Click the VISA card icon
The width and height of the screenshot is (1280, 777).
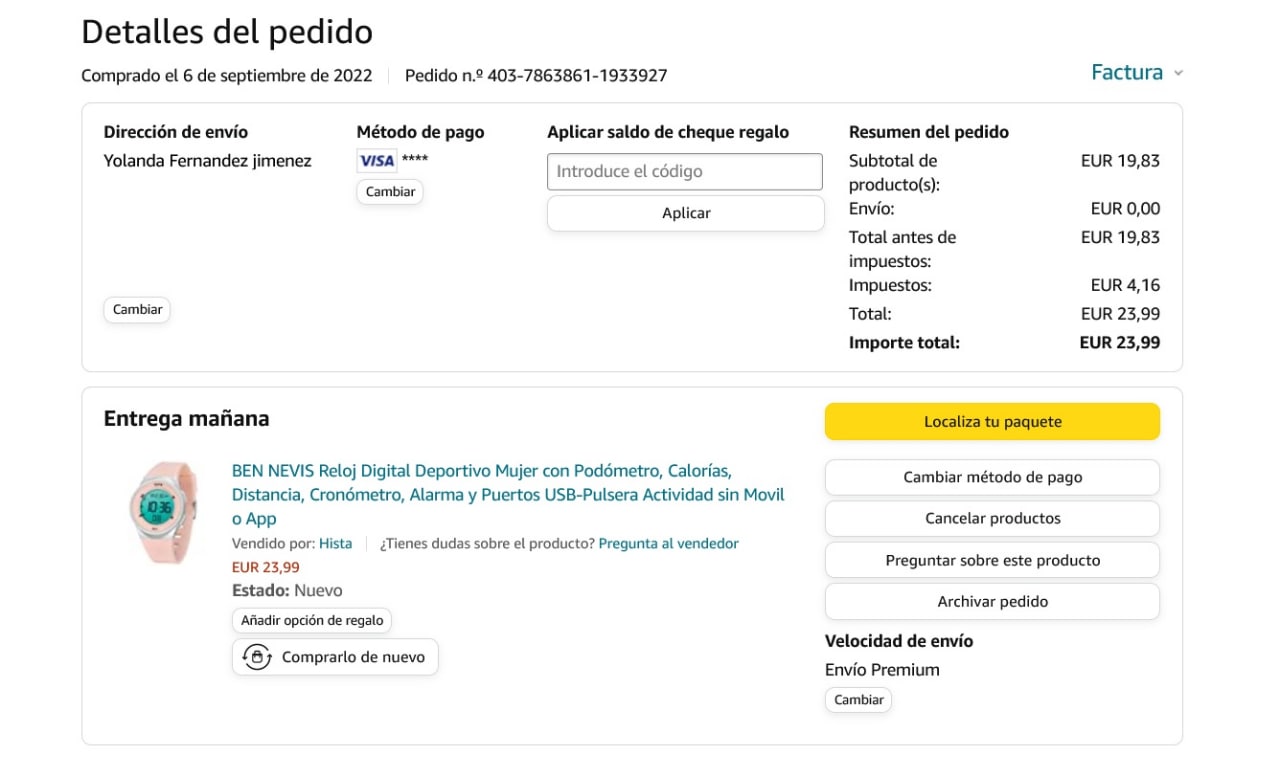point(376,161)
